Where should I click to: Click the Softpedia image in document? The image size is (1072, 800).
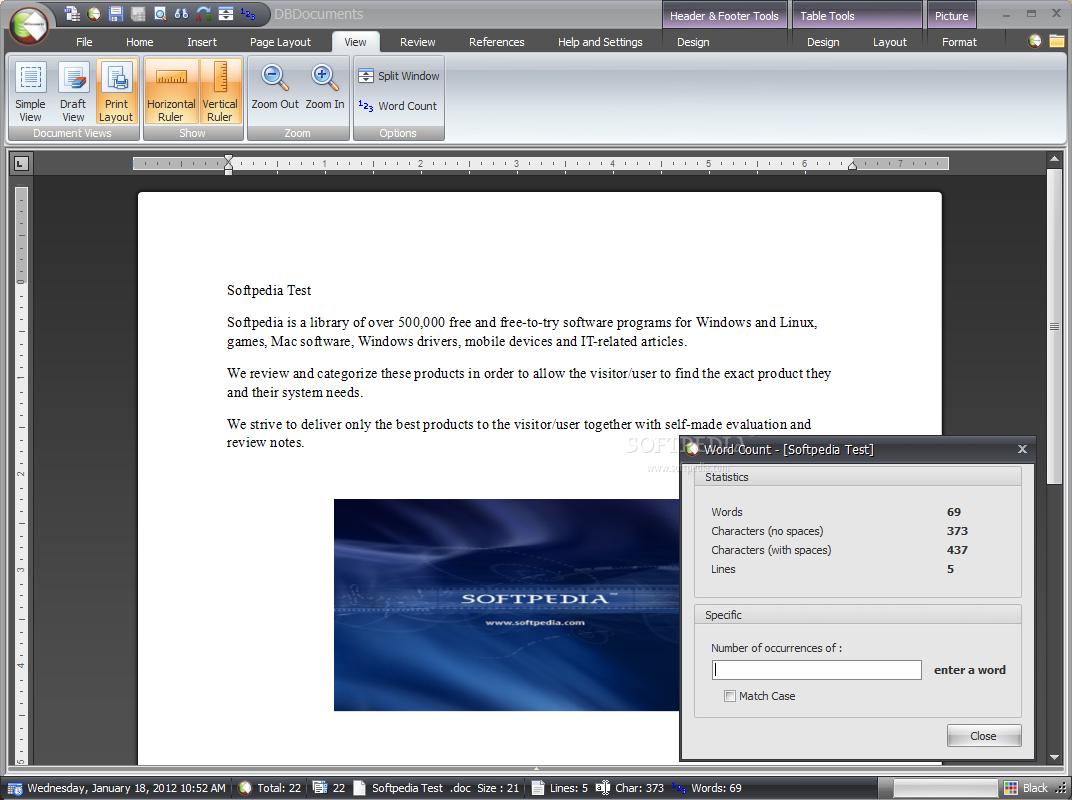(x=507, y=604)
